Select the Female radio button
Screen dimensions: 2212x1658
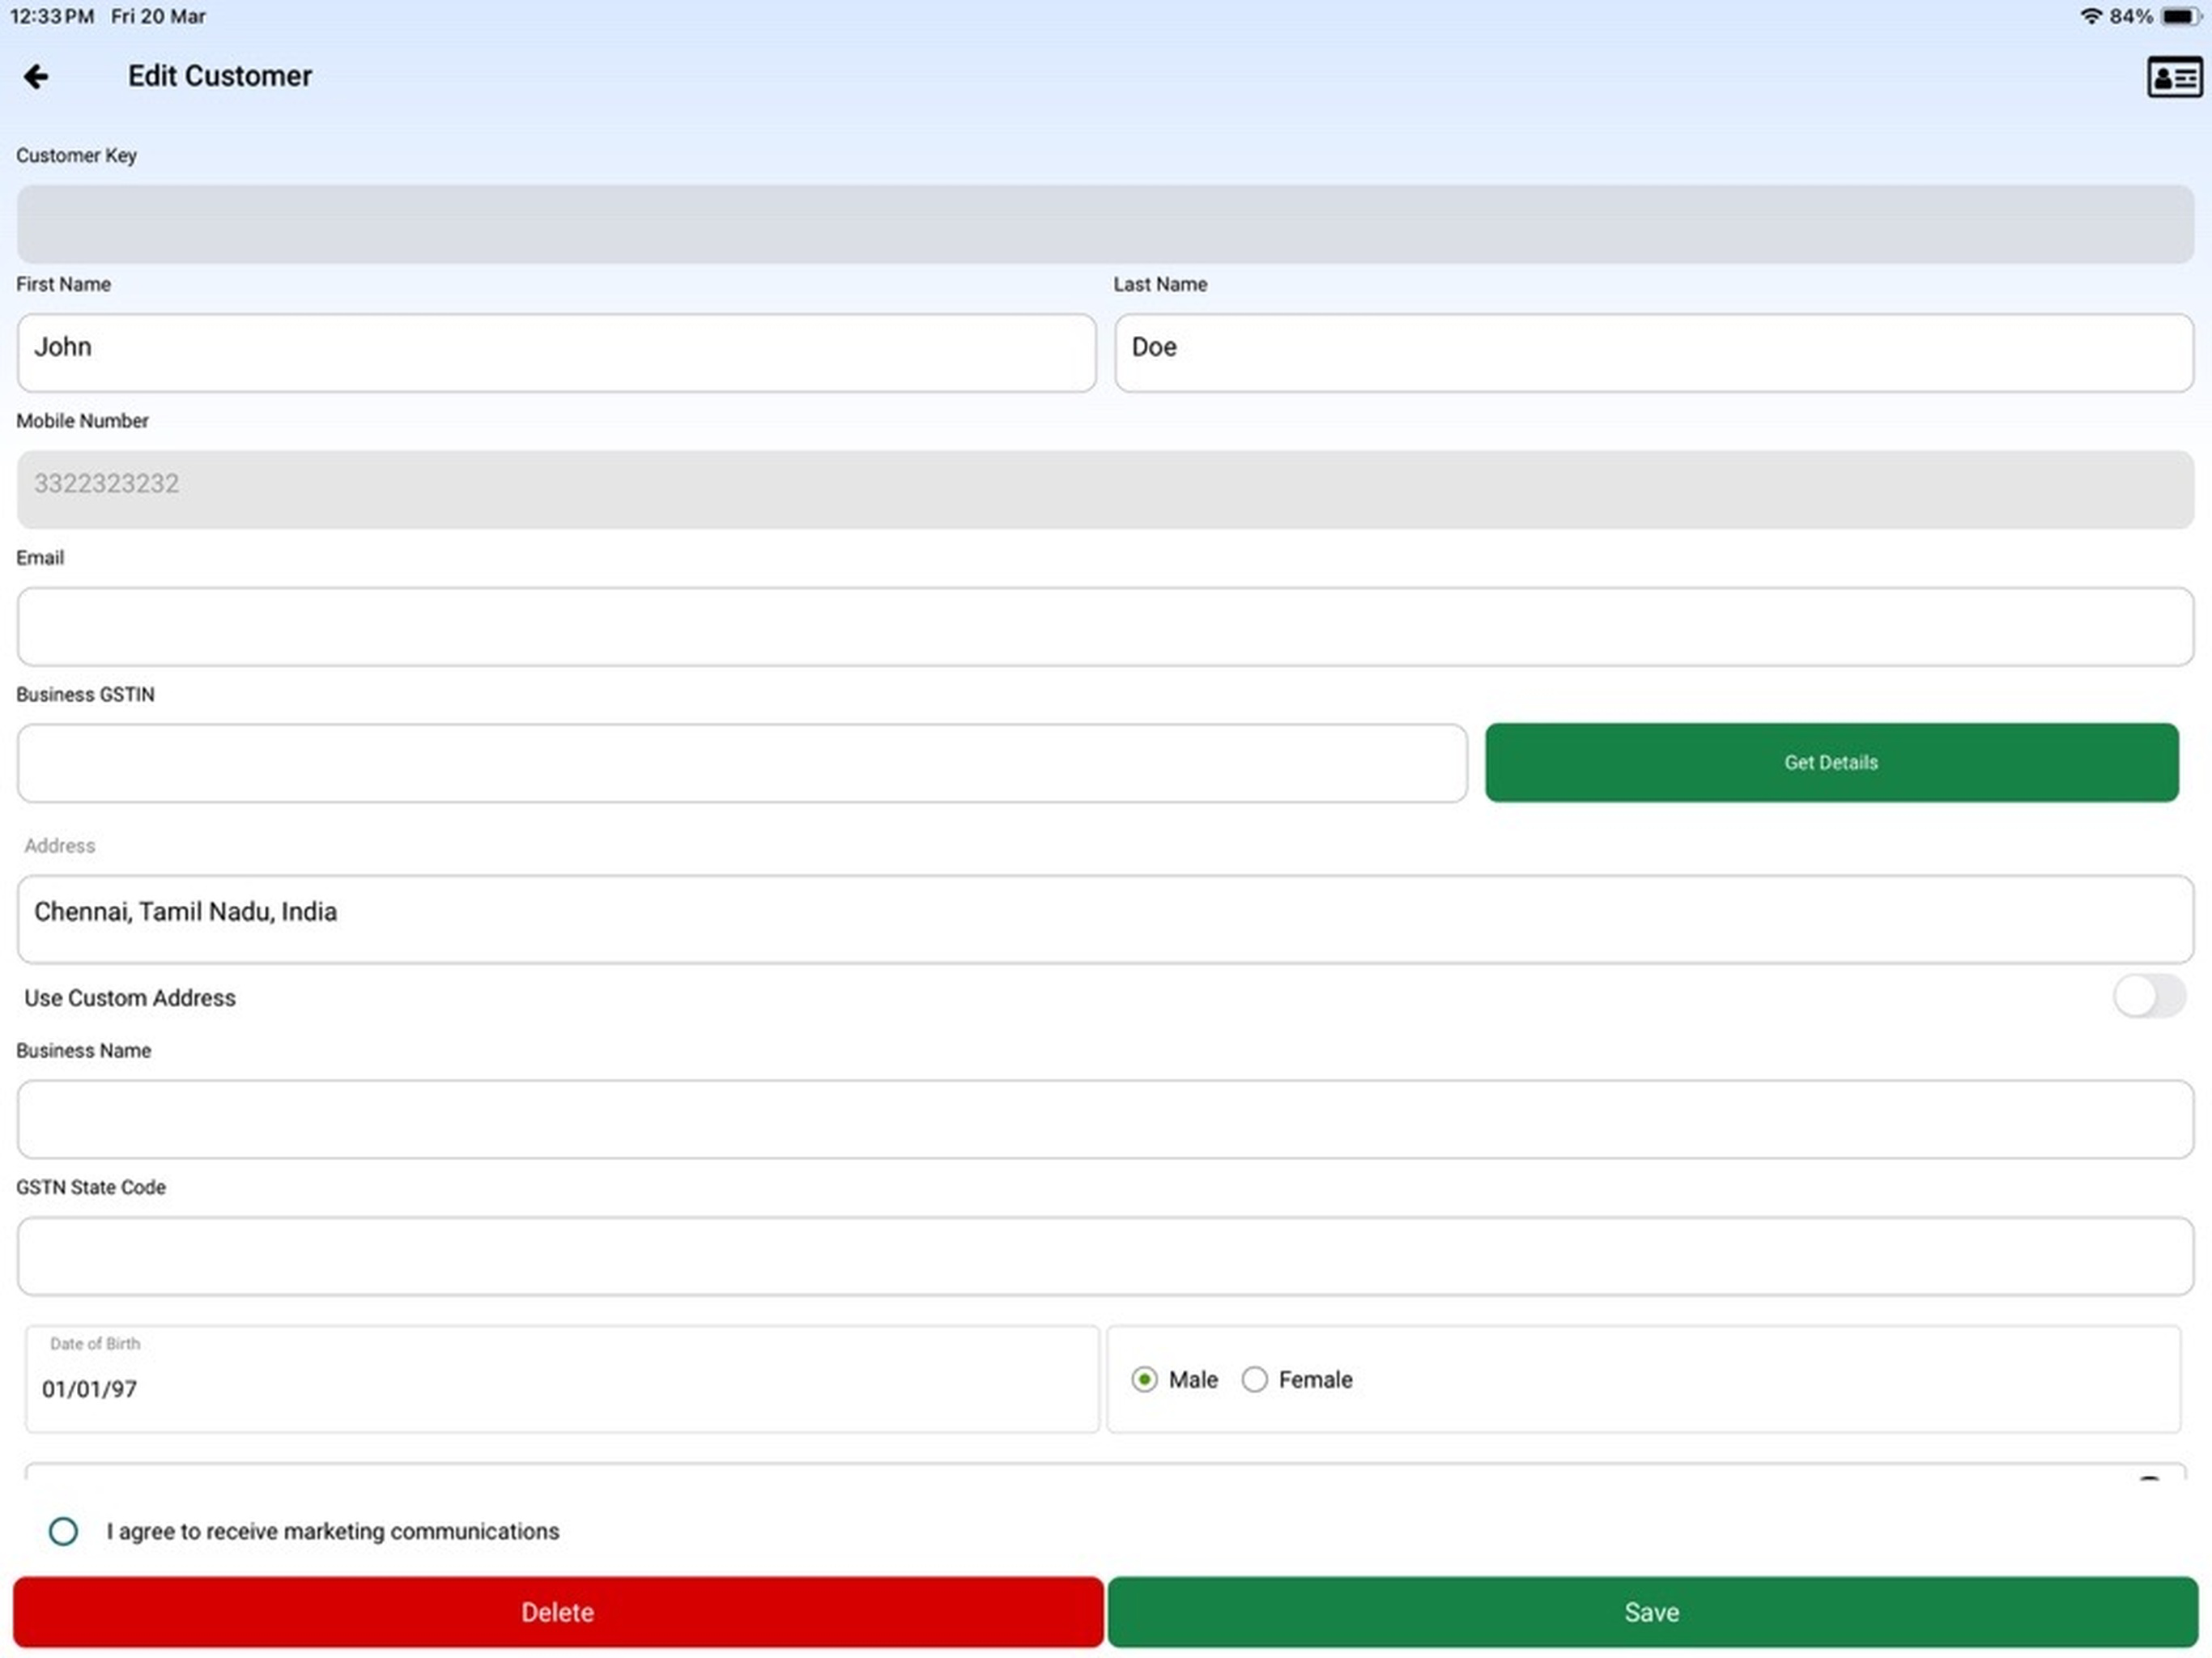(x=1254, y=1380)
